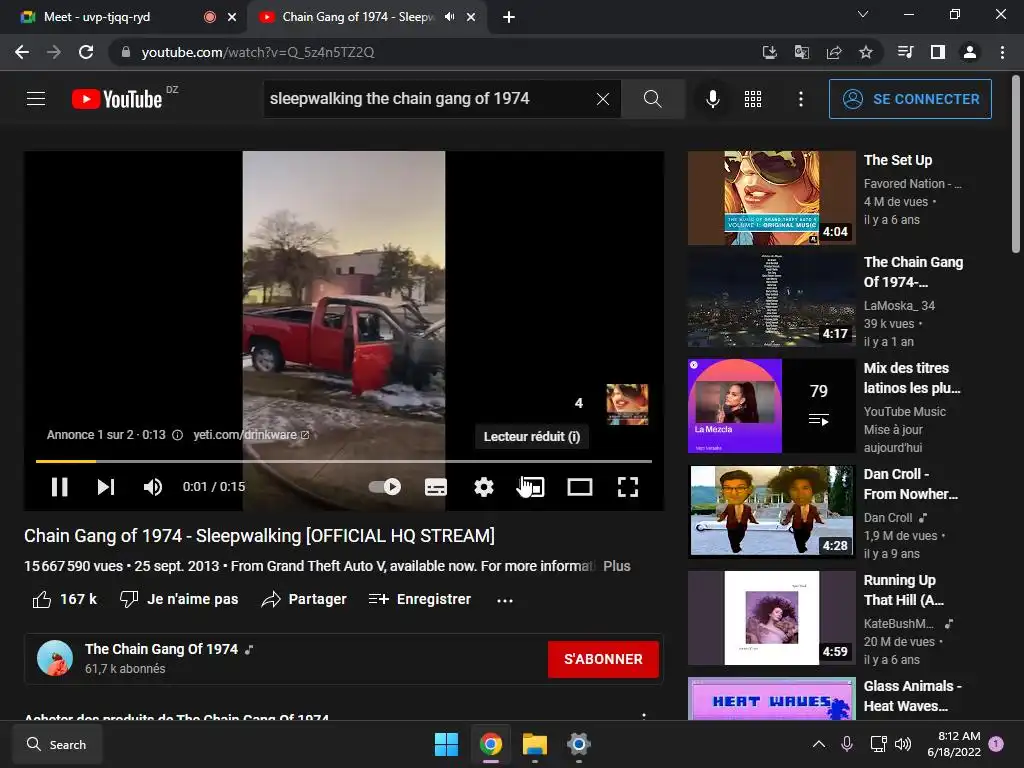Clear the search box text
The height and width of the screenshot is (768, 1024).
(603, 99)
